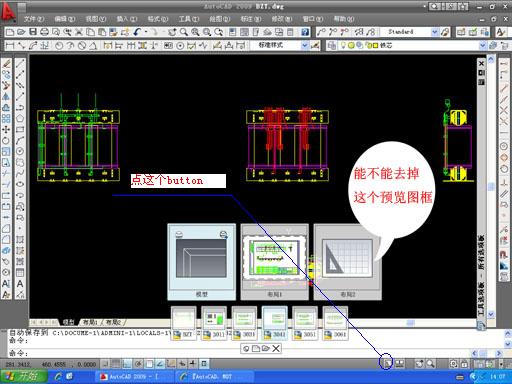Click the Quick View Layouts status icon

[387, 364]
